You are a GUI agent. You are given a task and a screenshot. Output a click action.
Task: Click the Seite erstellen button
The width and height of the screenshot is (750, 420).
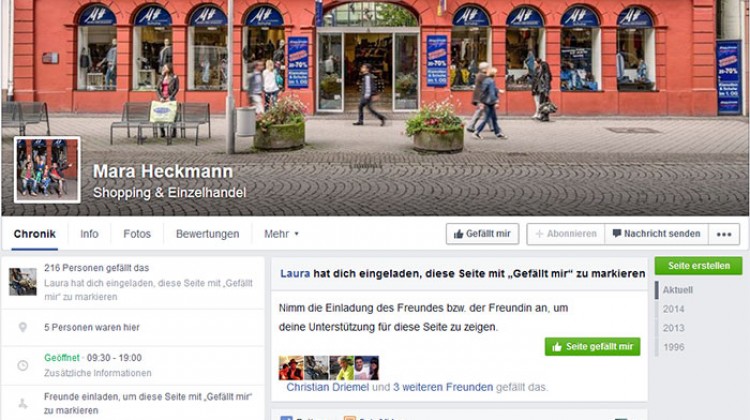[698, 266]
